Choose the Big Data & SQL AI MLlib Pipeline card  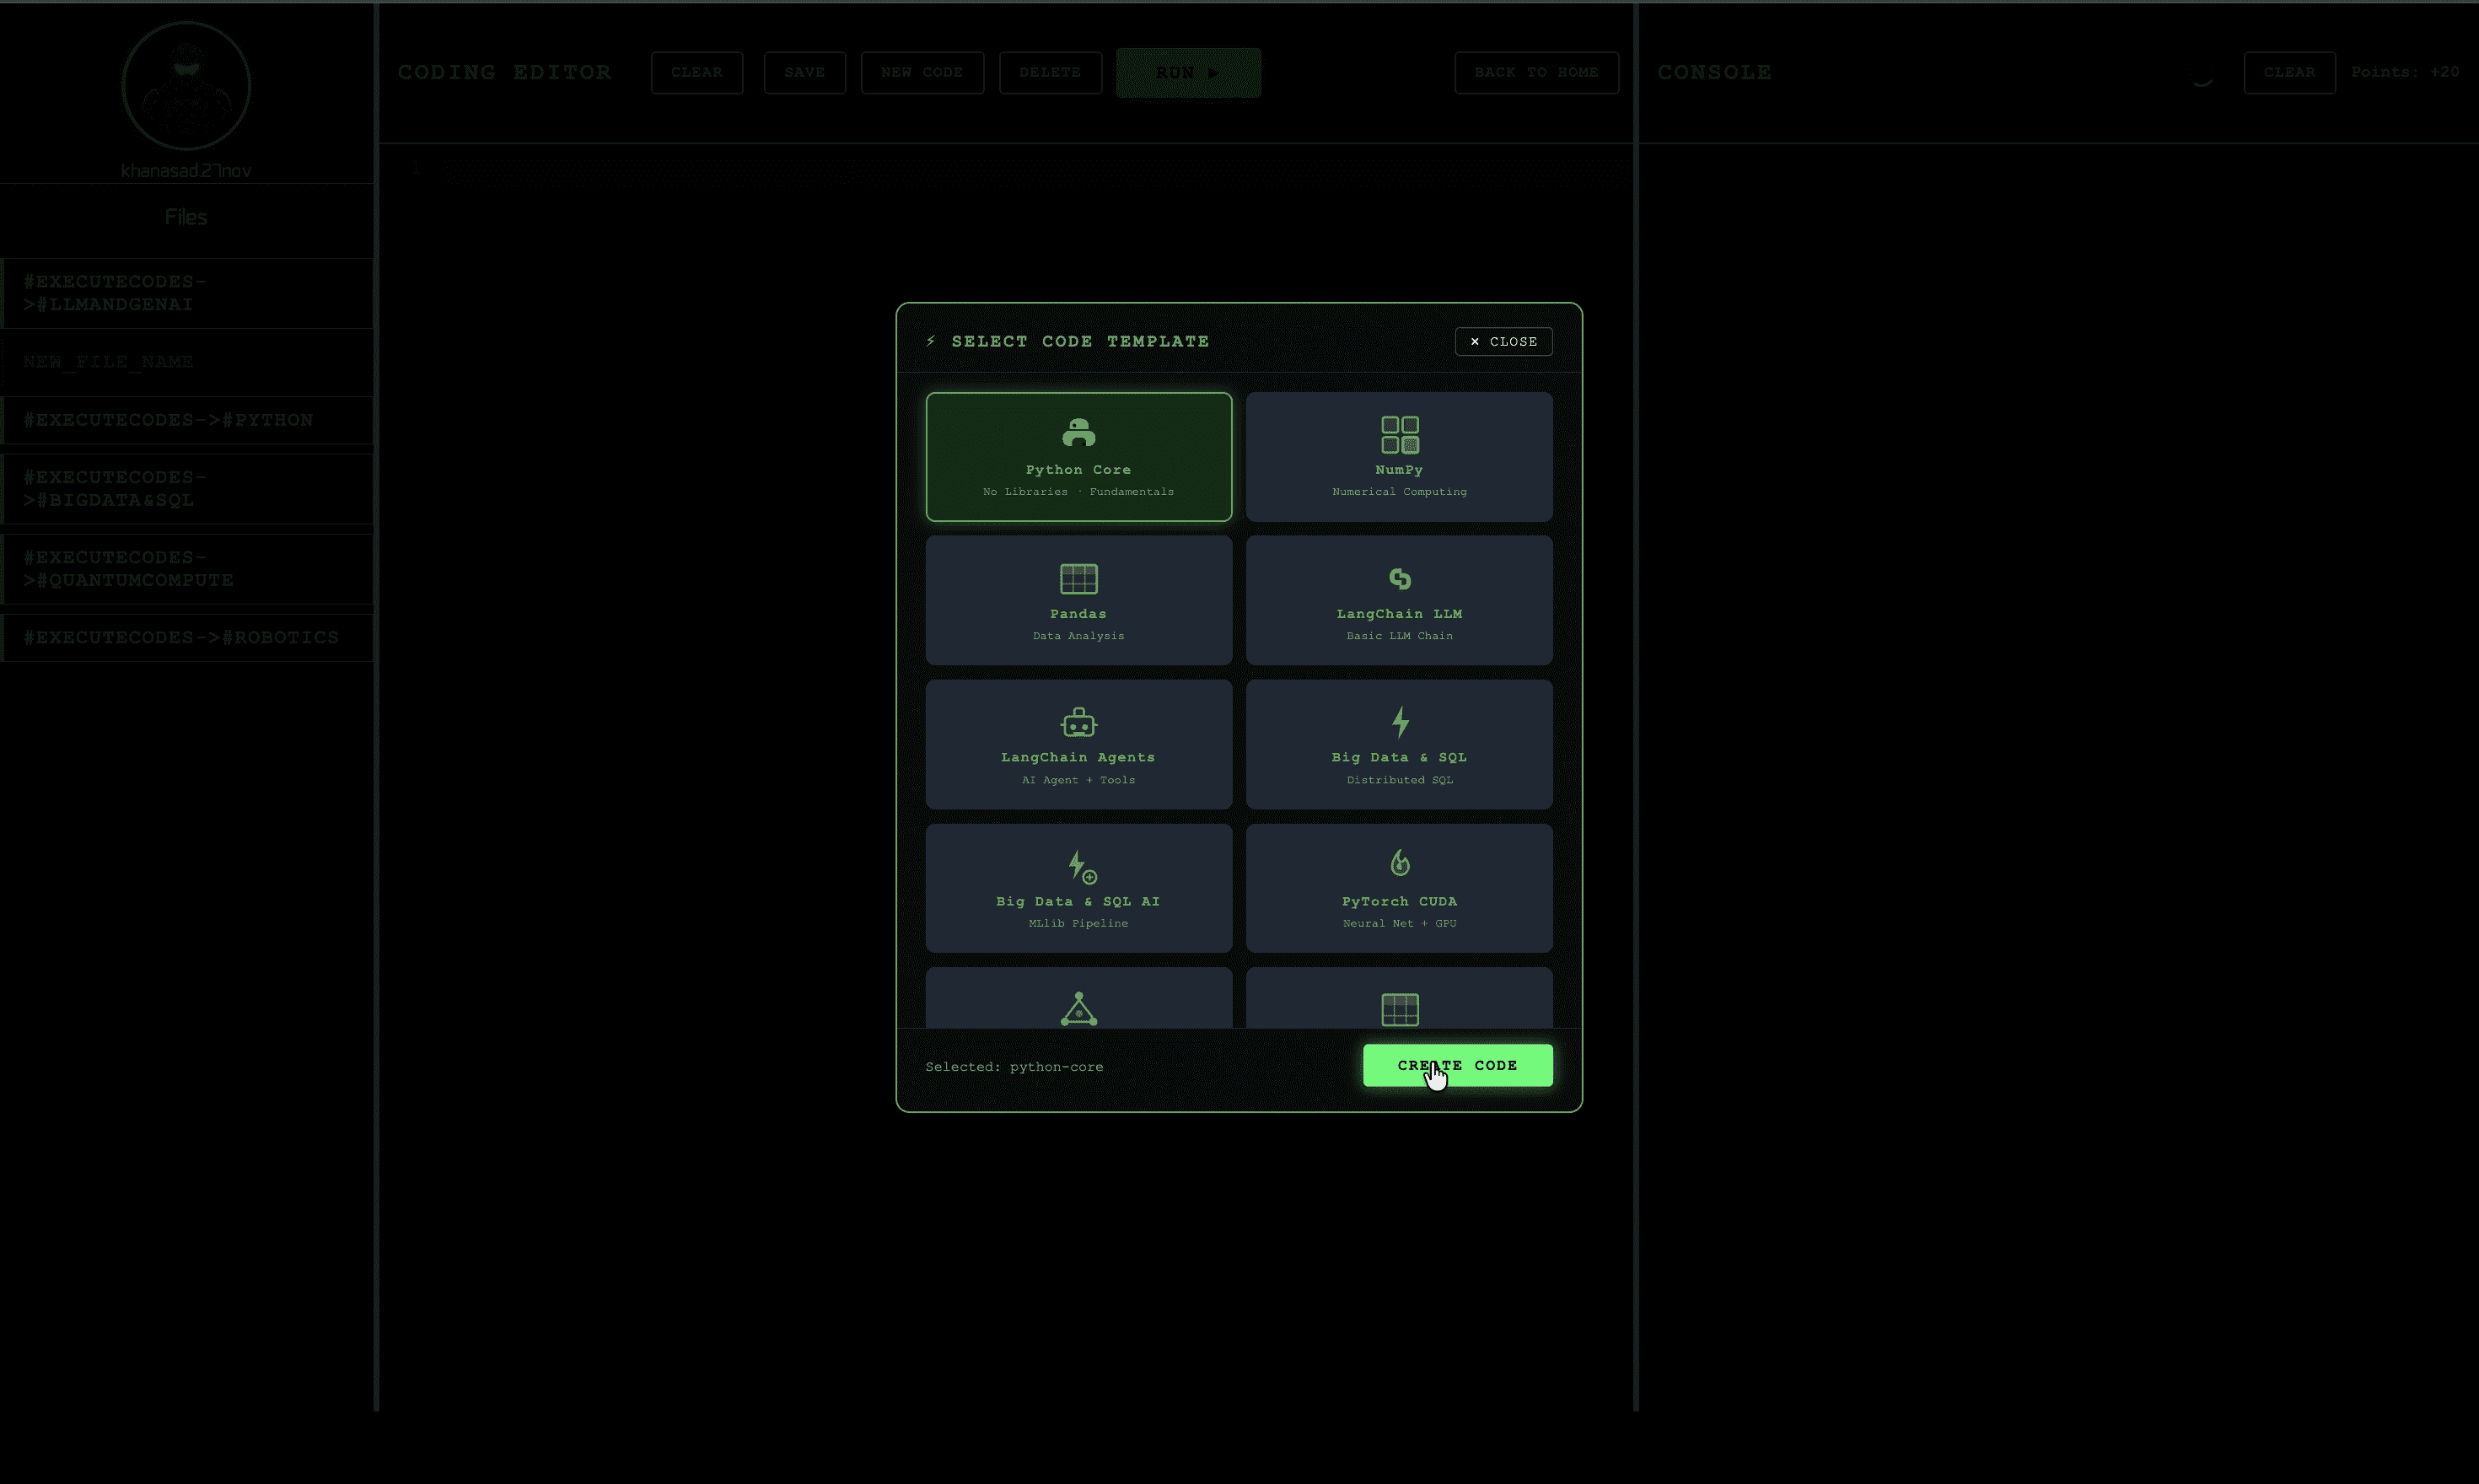pyautogui.click(x=1078, y=888)
